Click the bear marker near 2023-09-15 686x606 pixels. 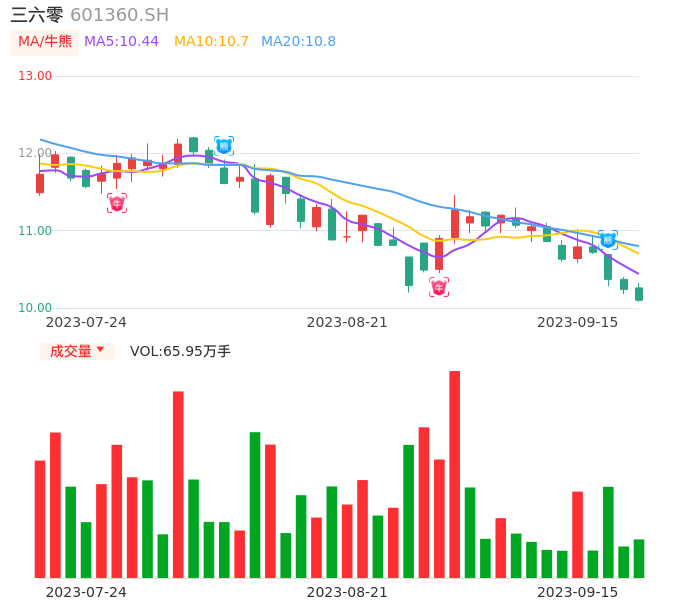pyautogui.click(x=608, y=240)
